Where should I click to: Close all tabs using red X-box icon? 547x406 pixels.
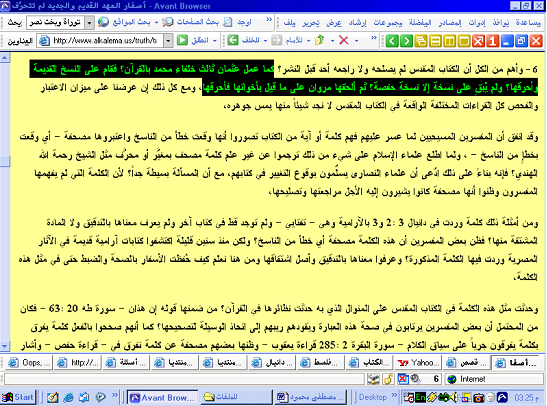pos(478,41)
